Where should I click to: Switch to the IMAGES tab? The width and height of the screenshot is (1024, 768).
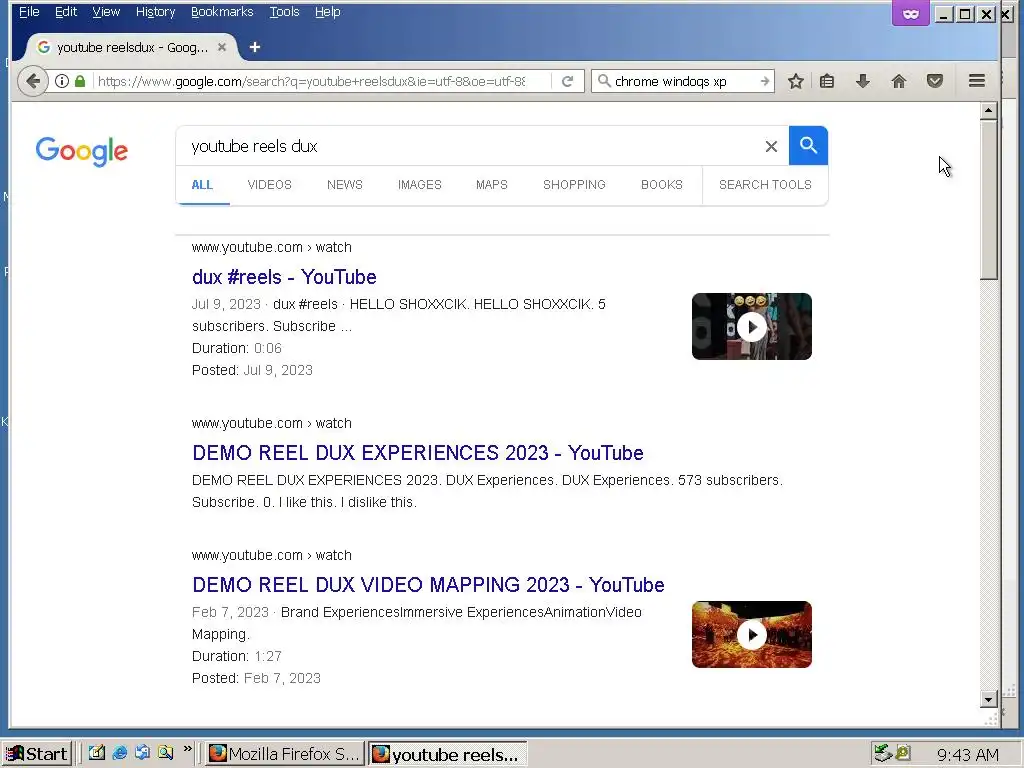419,185
